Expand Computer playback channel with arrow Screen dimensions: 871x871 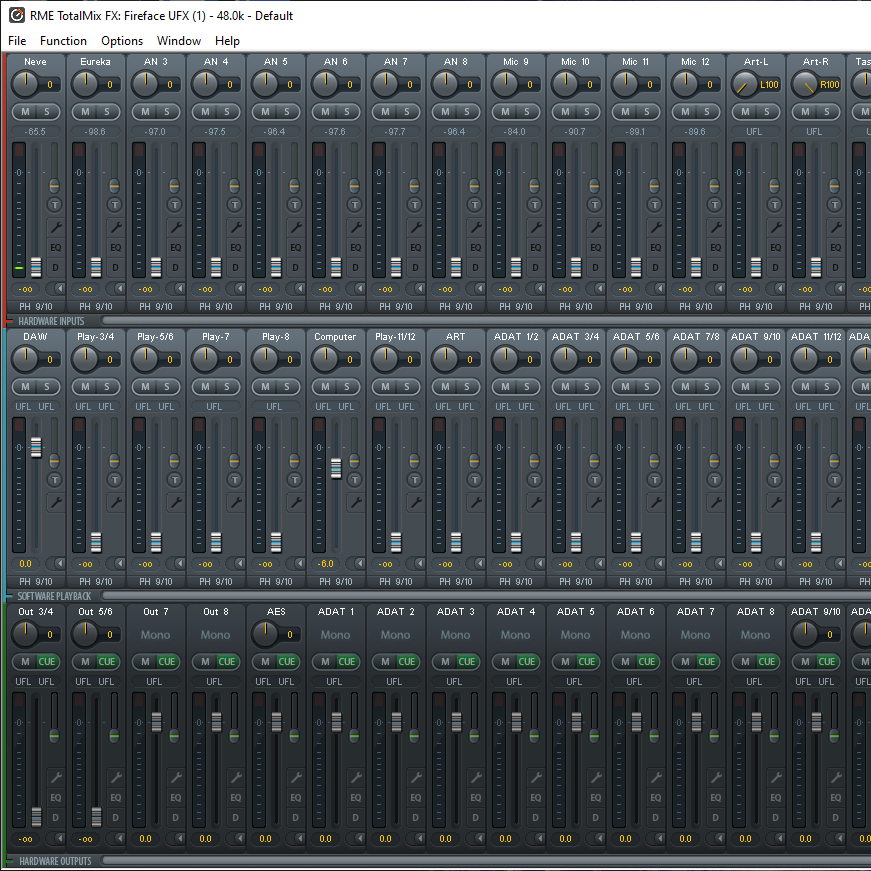[361, 564]
